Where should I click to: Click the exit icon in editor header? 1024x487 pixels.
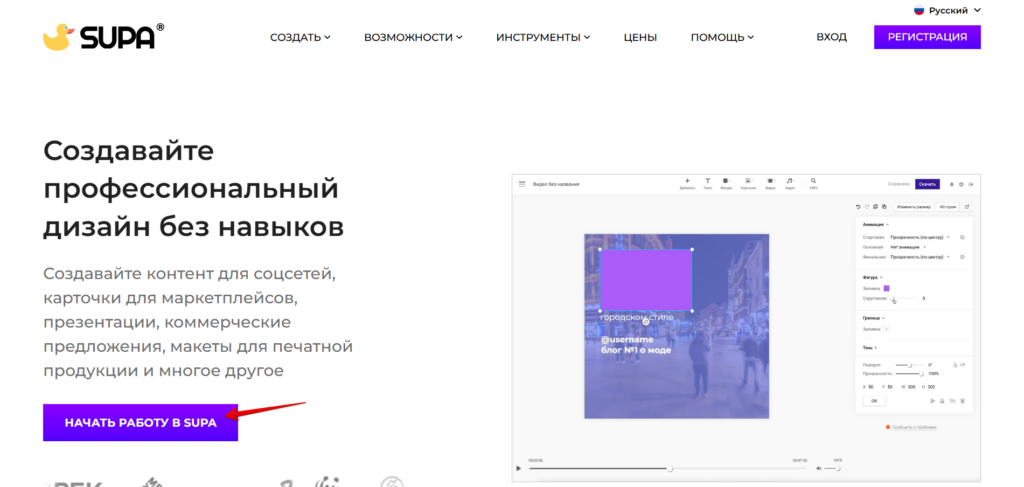pos(971,184)
